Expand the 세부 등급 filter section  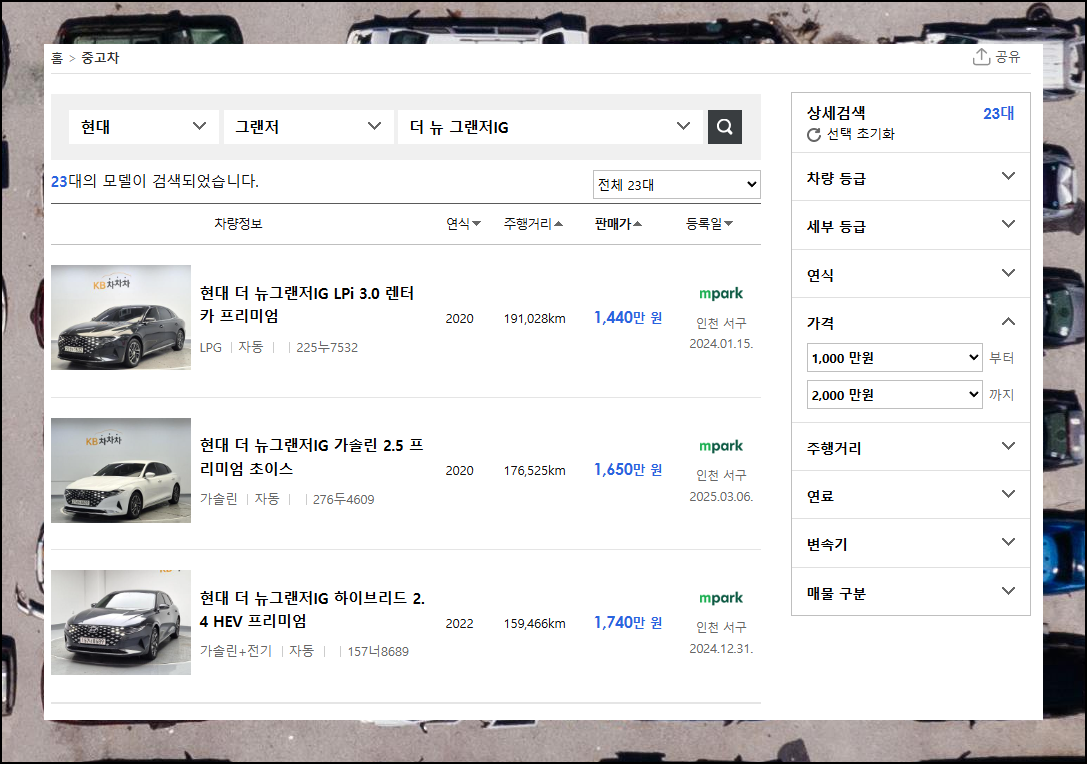point(911,225)
